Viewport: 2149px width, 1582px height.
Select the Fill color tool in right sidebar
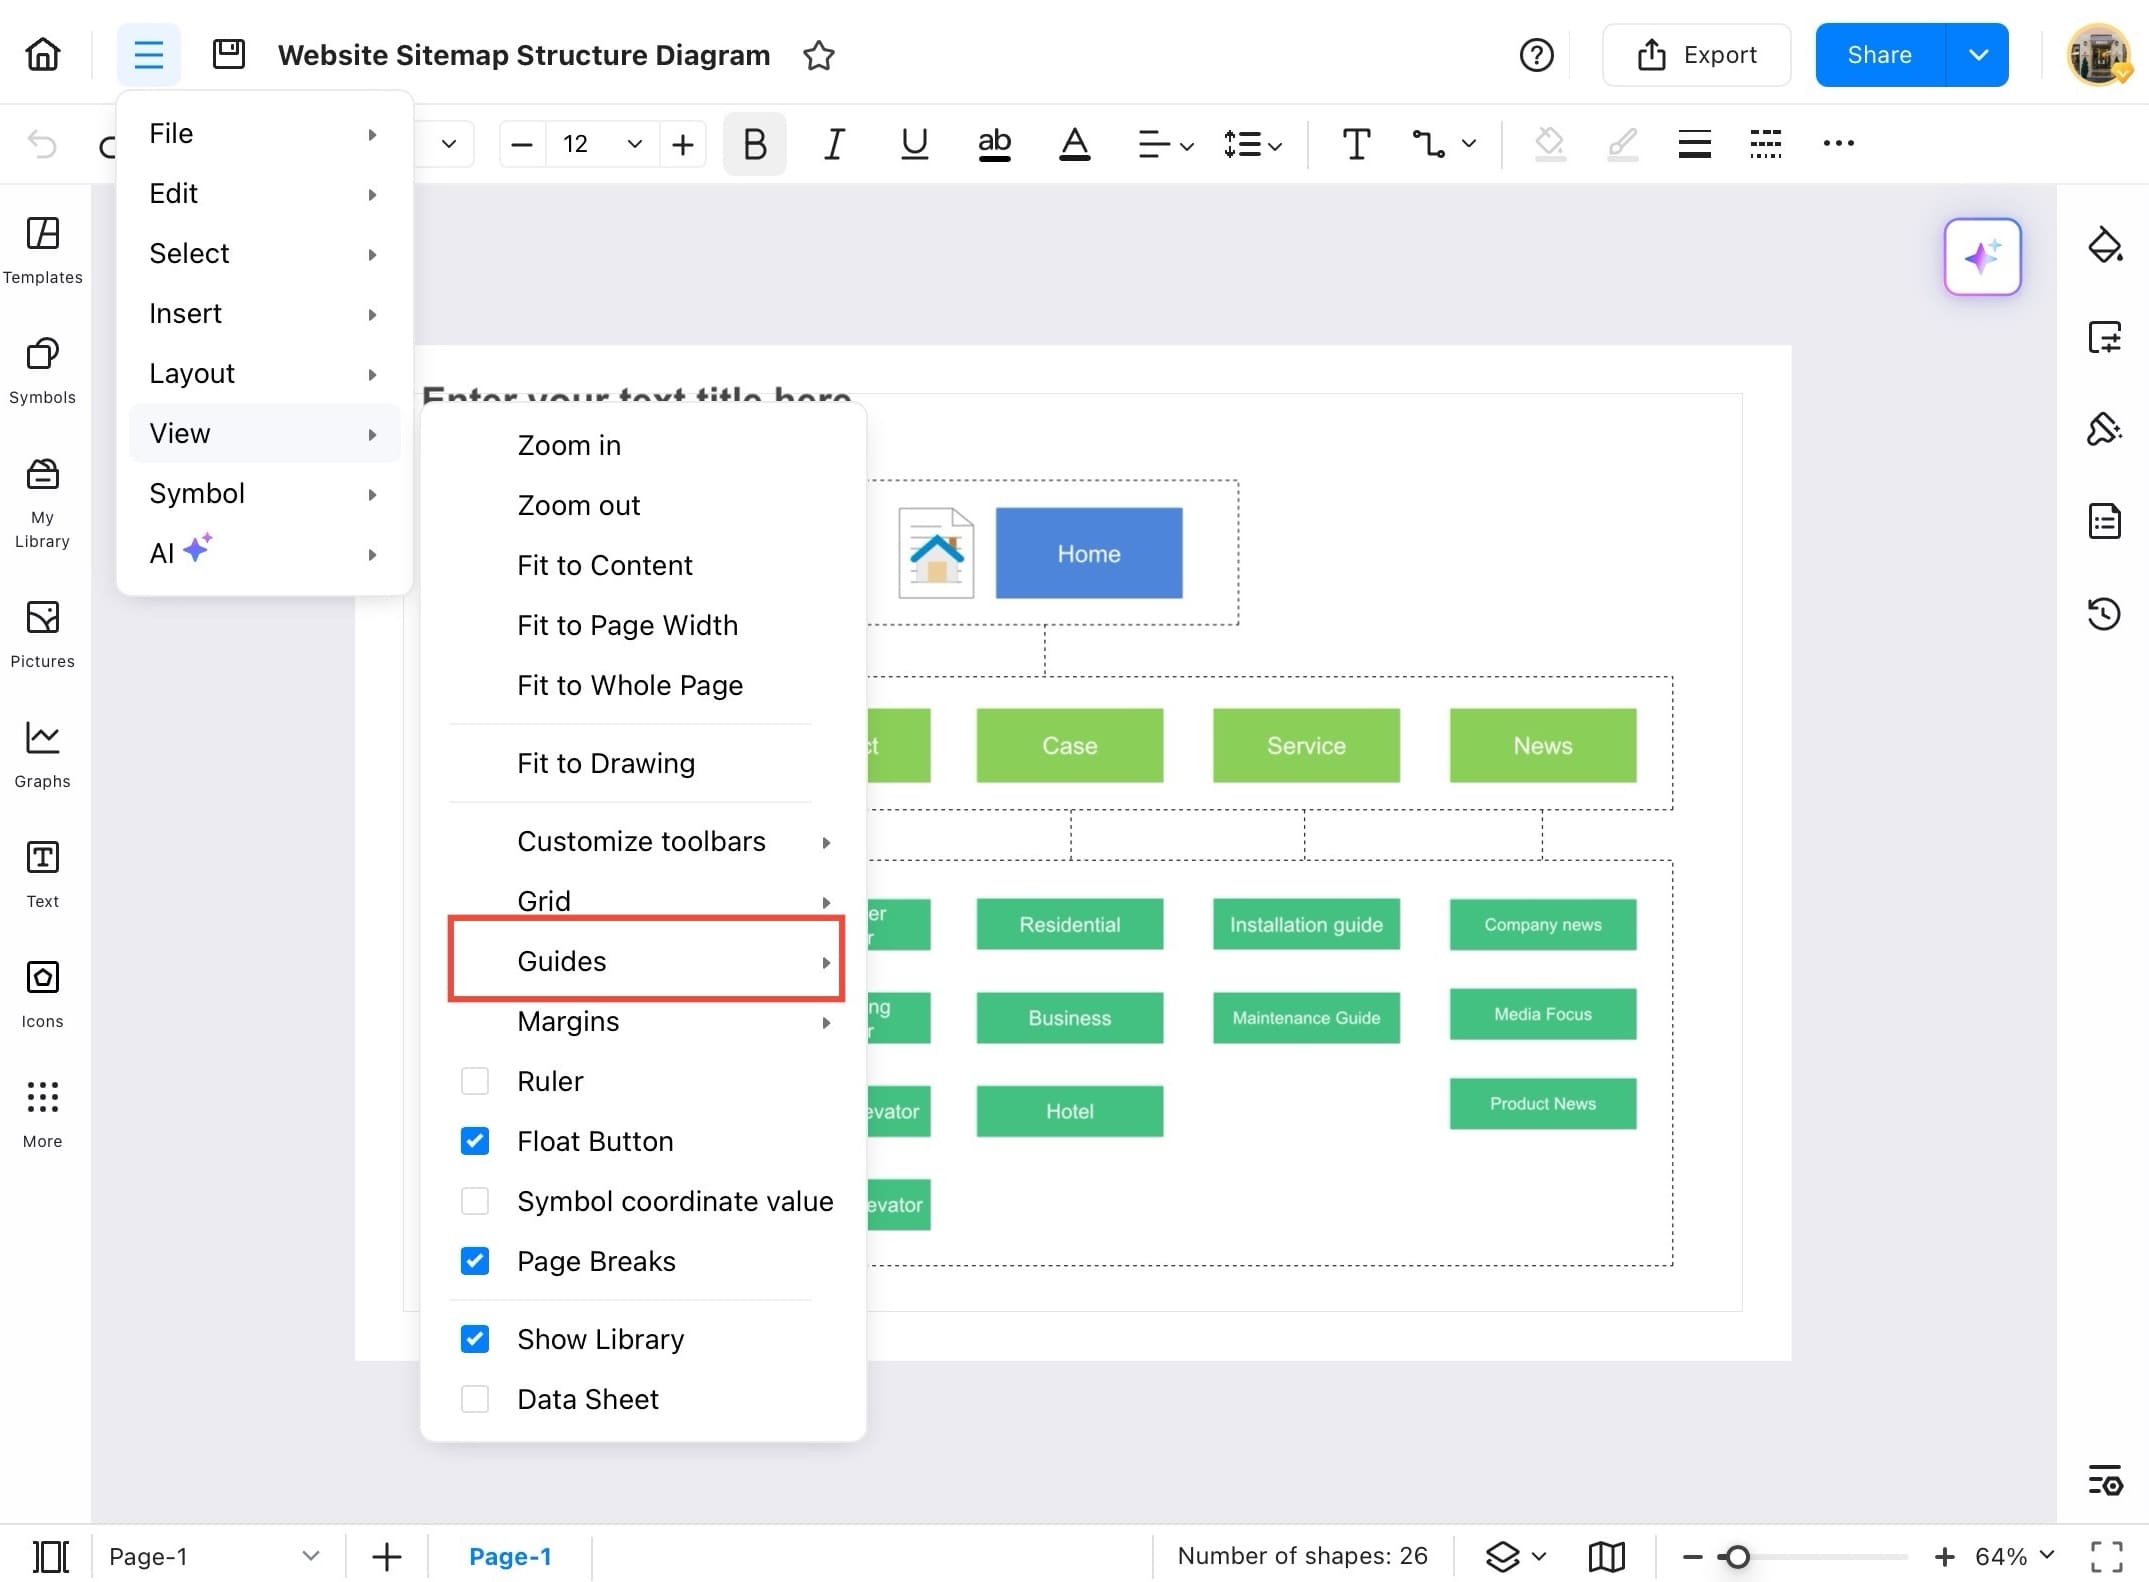pyautogui.click(x=2106, y=243)
